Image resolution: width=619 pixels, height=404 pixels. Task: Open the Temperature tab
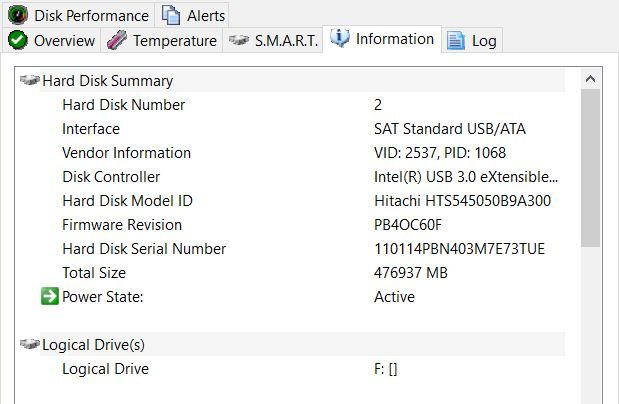pos(174,40)
